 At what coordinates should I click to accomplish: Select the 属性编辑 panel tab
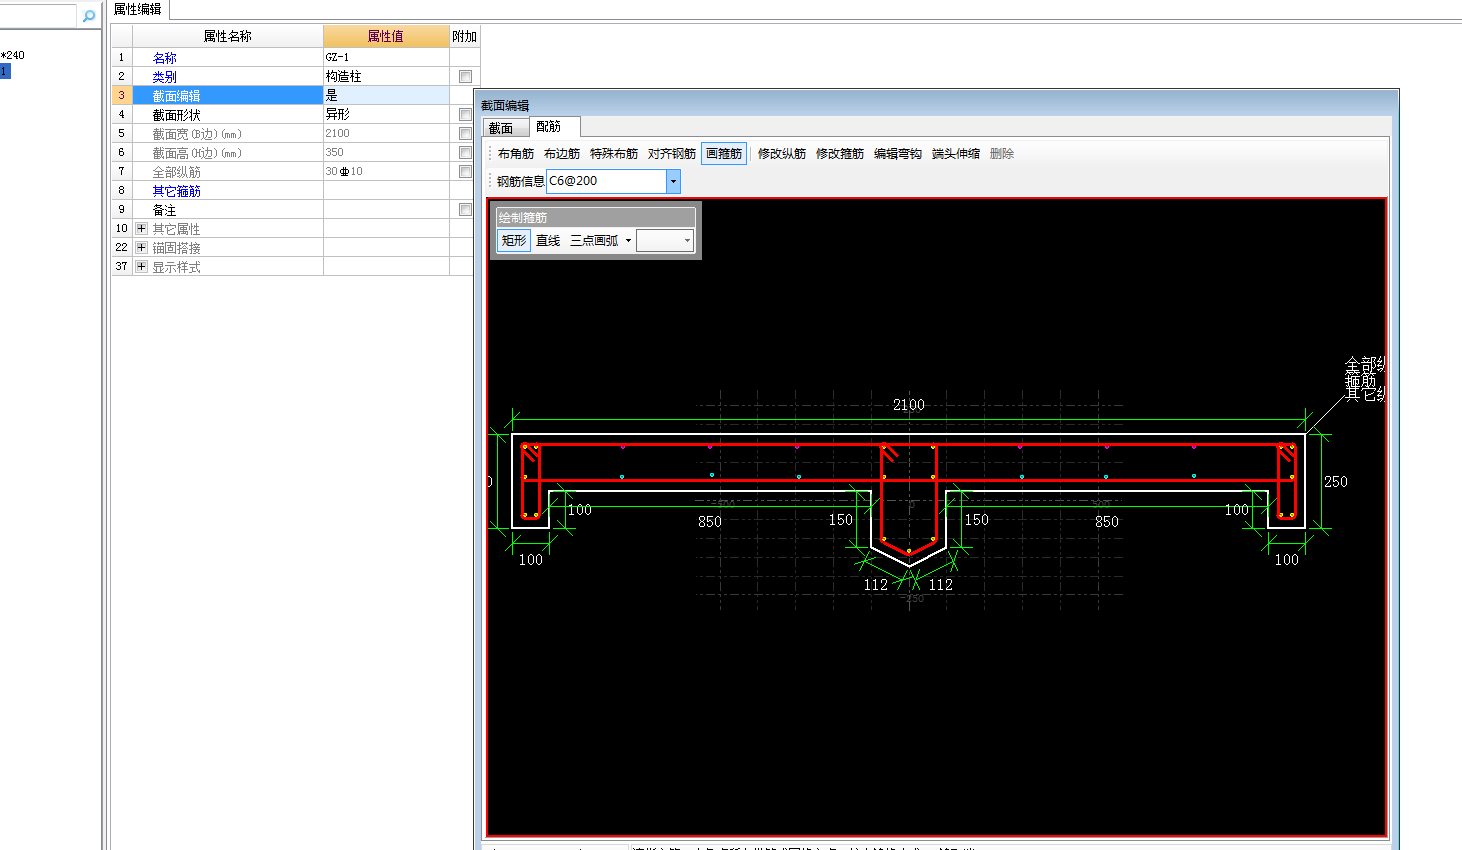[x=138, y=9]
